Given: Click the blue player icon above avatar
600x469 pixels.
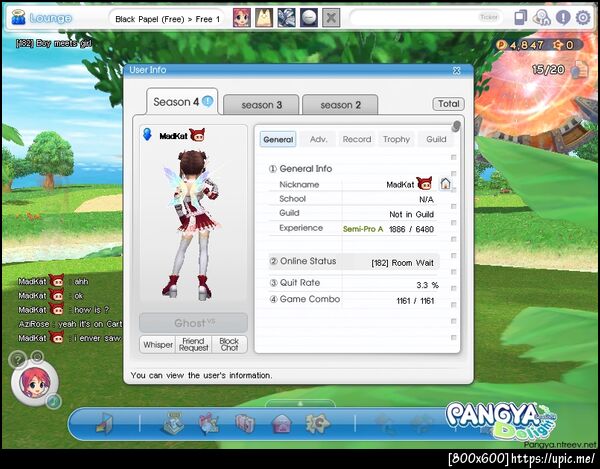Looking at the screenshot, I should point(147,134).
